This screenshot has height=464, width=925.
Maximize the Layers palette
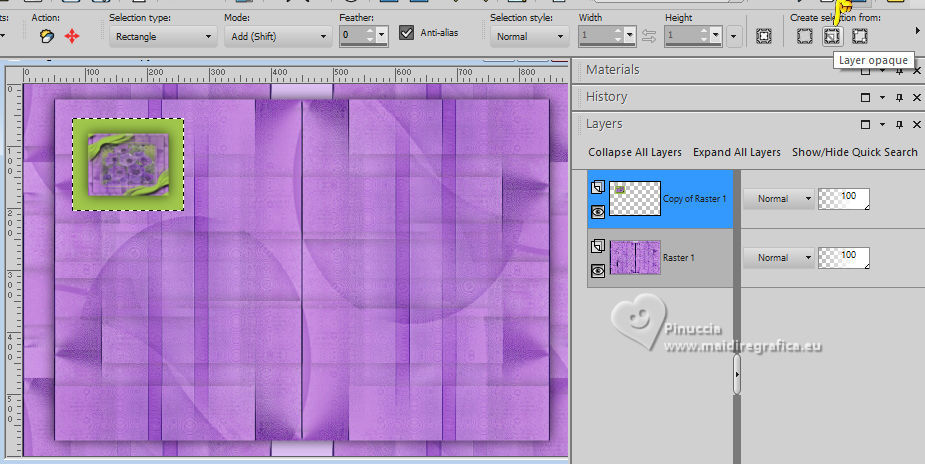865,124
